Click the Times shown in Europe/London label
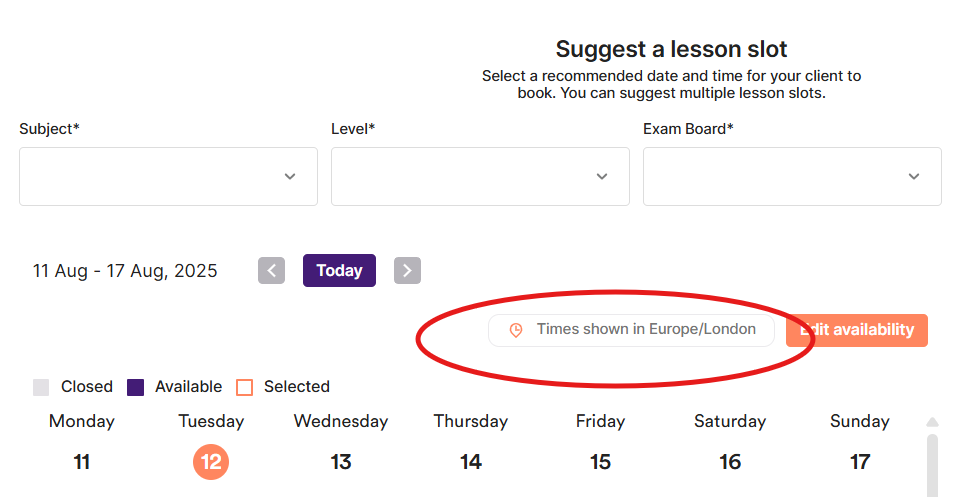The image size is (957, 497). point(645,330)
